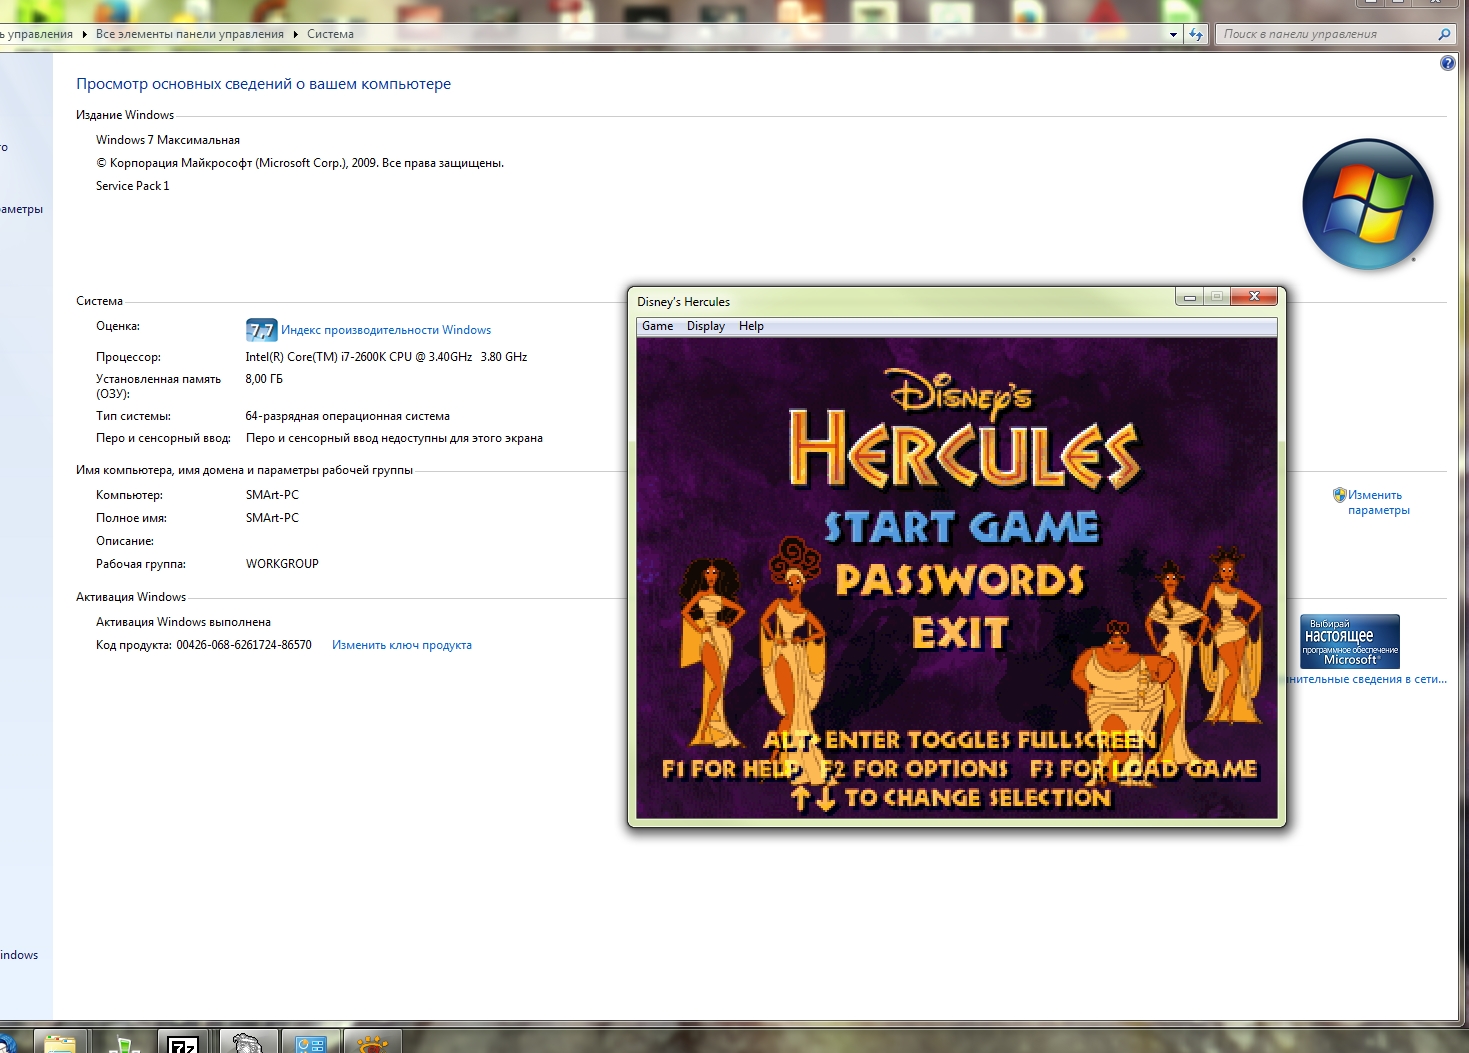The height and width of the screenshot is (1053, 1469).
Task: Click the Windows logo in the System window
Action: coord(1368,204)
